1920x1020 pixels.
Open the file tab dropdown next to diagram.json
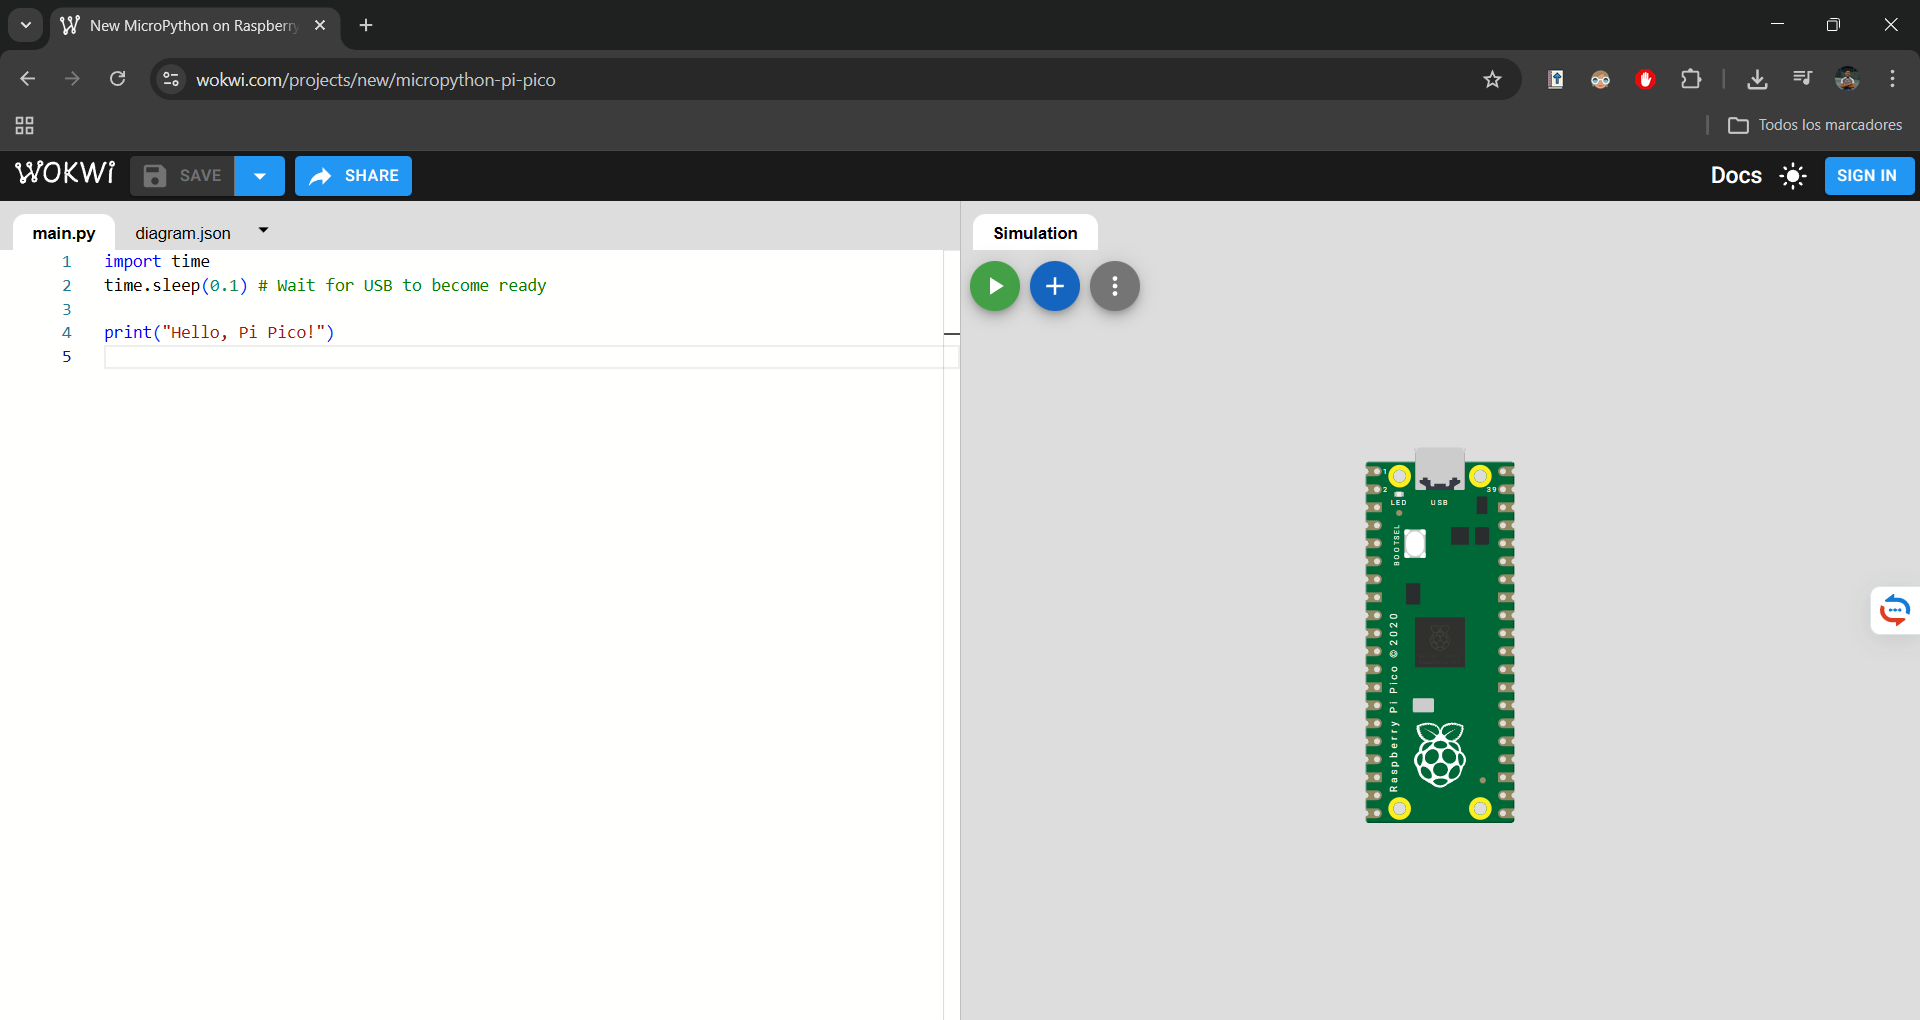tap(262, 230)
